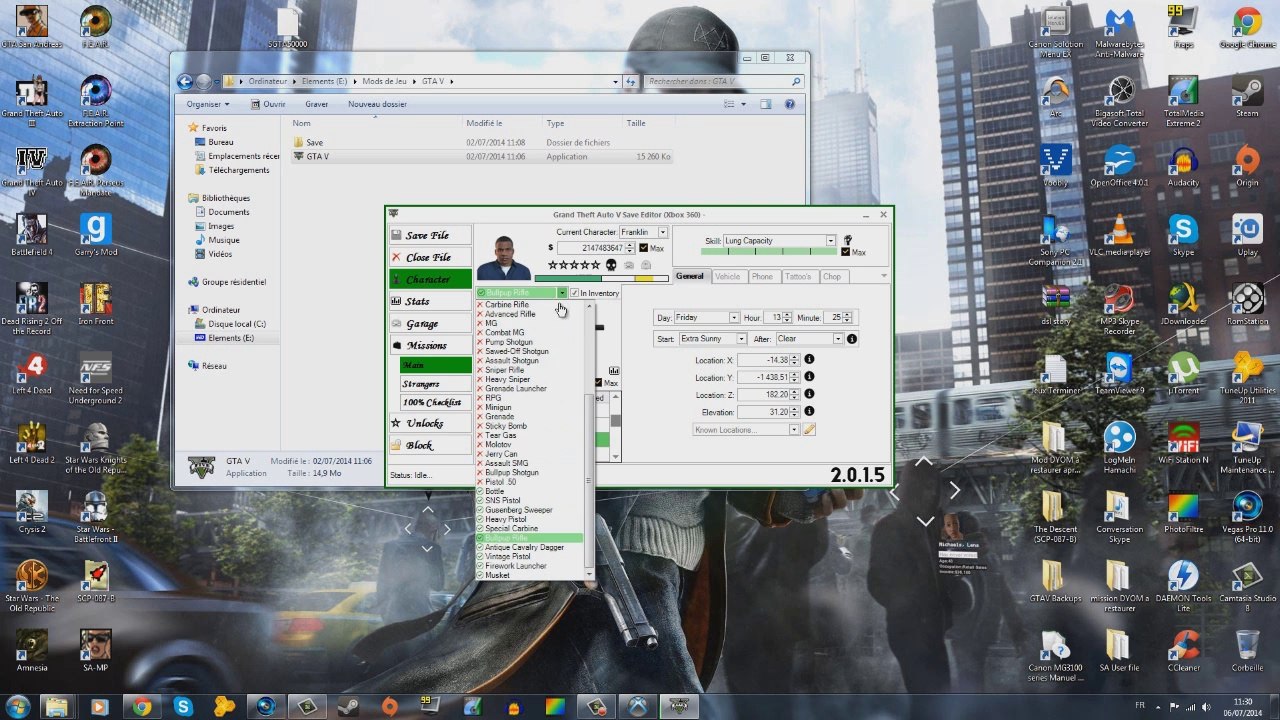The width and height of the screenshot is (1280, 720).
Task: Click the Hour stepper field
Action: 779,317
